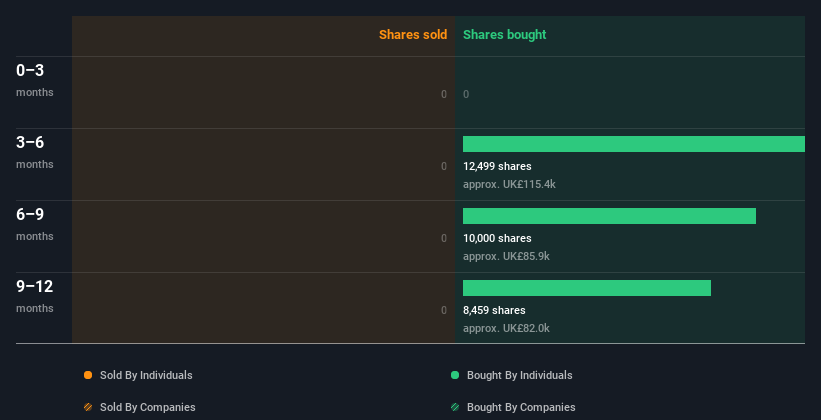Click the 8,459 shares label
This screenshot has height=420, width=821.
tap(494, 311)
